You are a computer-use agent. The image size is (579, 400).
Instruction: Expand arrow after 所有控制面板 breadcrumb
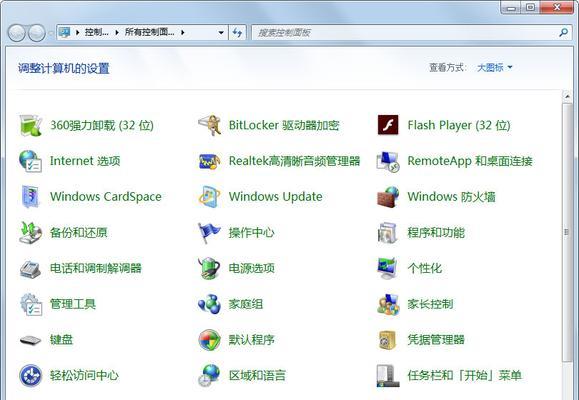[x=182, y=33]
